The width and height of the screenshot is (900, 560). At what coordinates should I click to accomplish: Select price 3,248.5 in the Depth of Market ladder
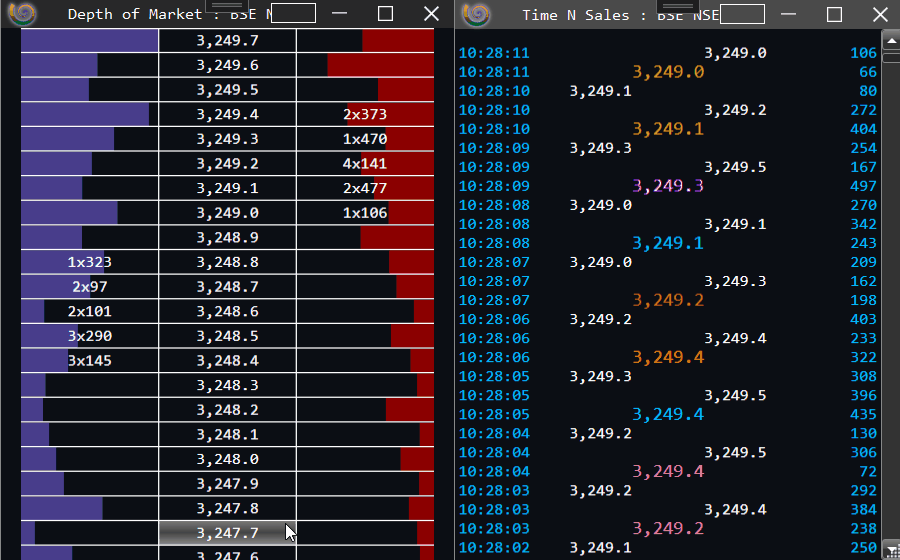coord(227,336)
